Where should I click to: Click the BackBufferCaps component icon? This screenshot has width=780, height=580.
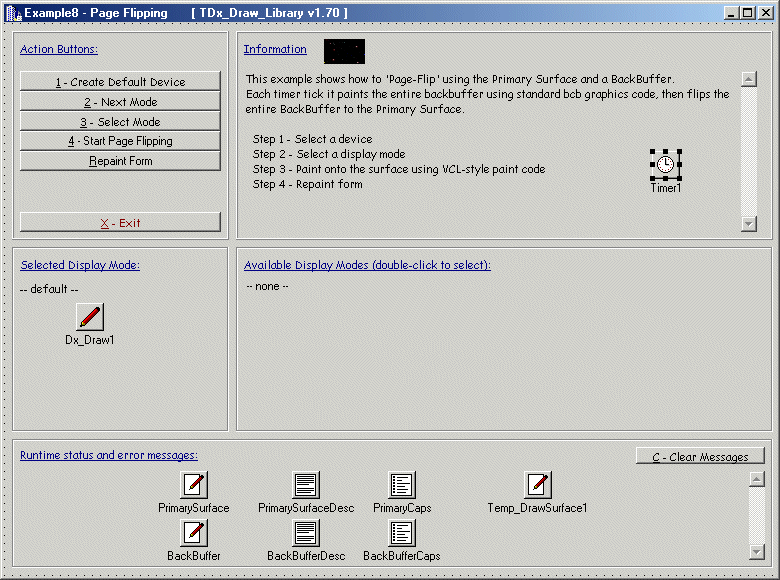(x=402, y=533)
